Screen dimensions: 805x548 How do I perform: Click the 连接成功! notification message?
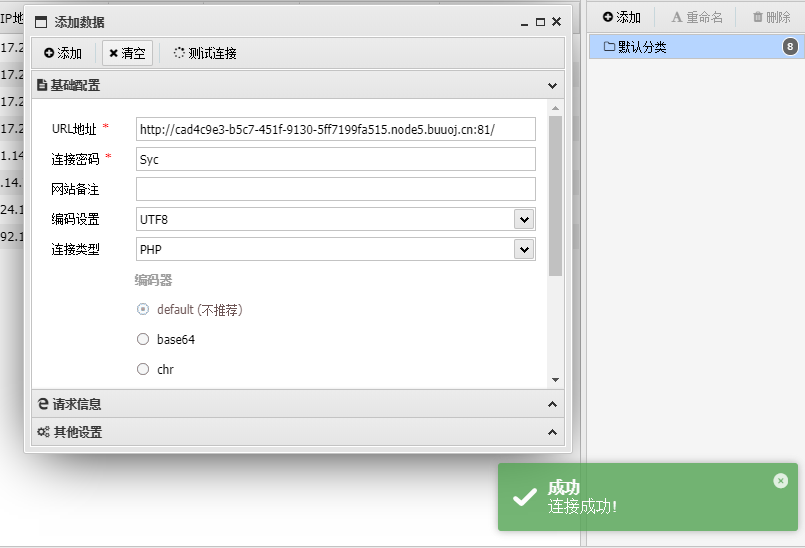pyautogui.click(x=582, y=507)
